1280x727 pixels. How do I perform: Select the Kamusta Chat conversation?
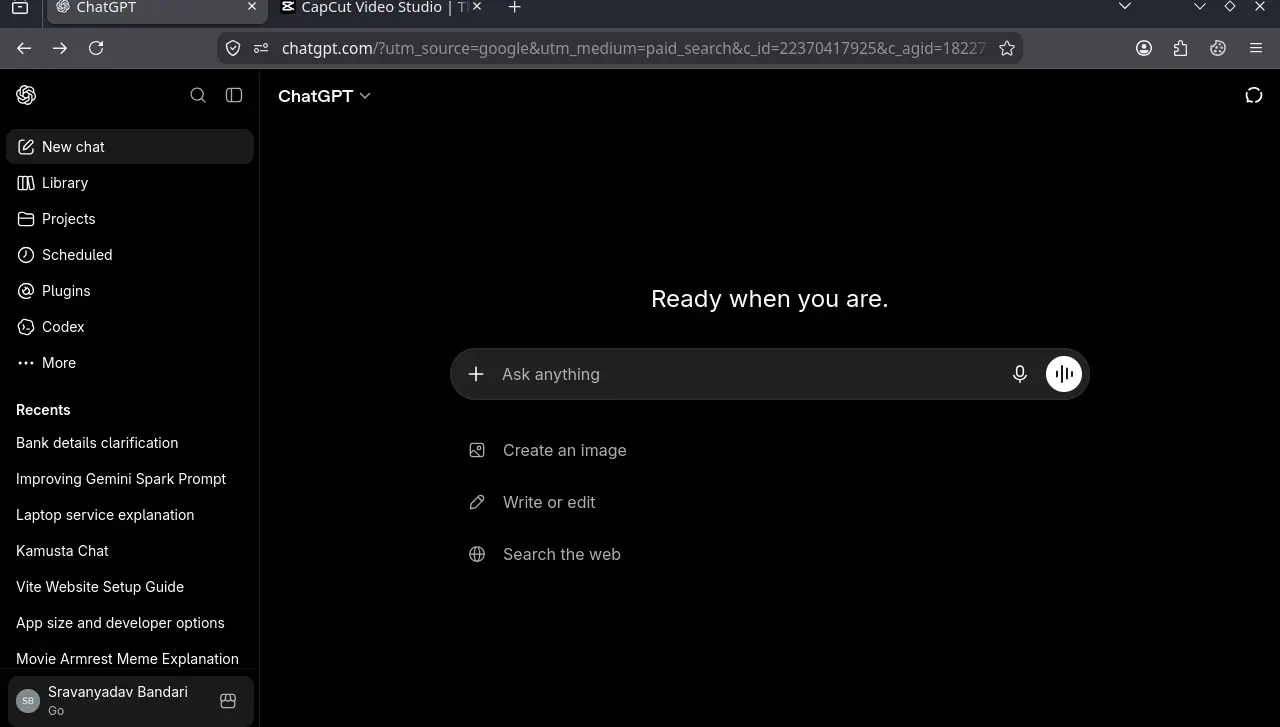pos(130,551)
